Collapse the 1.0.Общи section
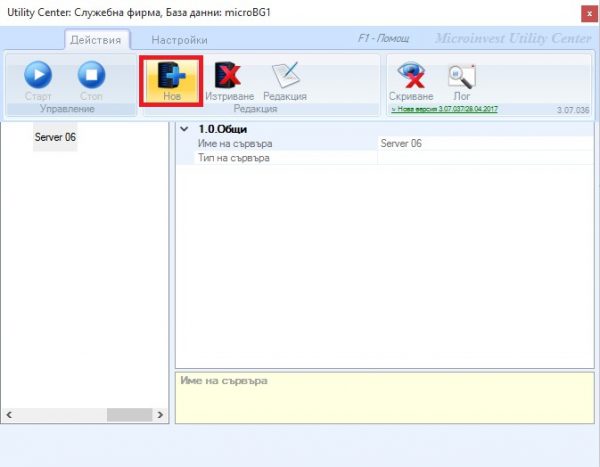The width and height of the screenshot is (600, 467). 184,129
